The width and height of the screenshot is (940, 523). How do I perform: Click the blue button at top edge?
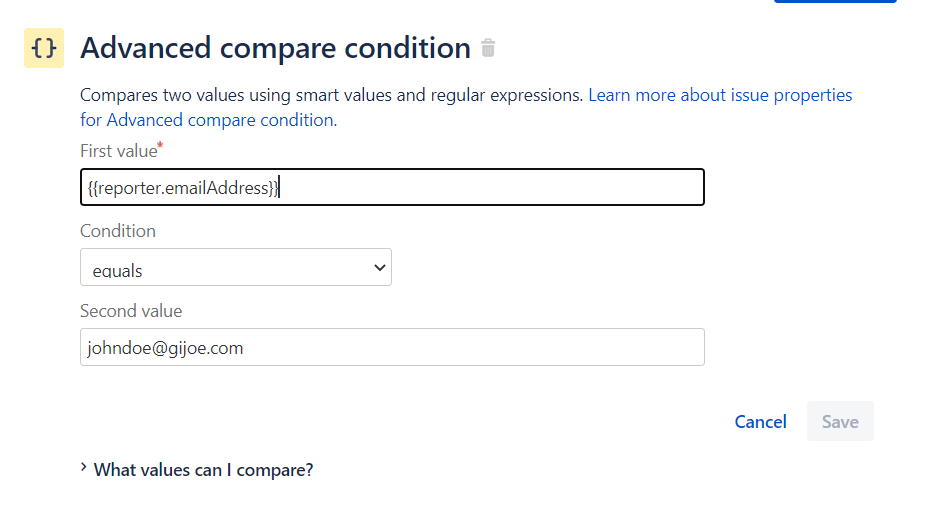point(835,1)
